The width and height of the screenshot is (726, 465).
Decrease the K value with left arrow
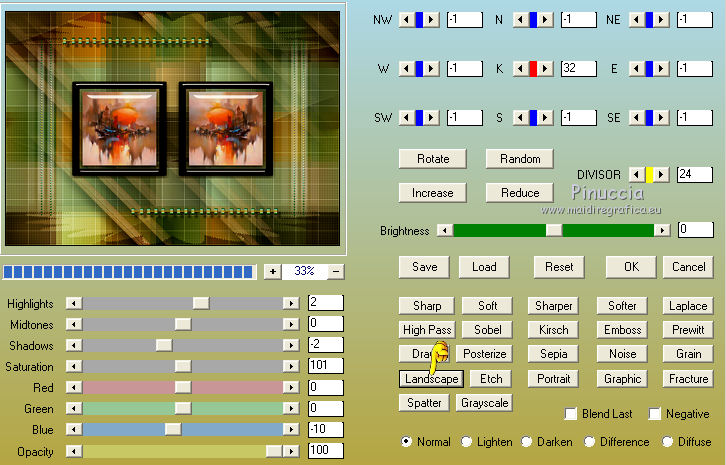pos(521,69)
